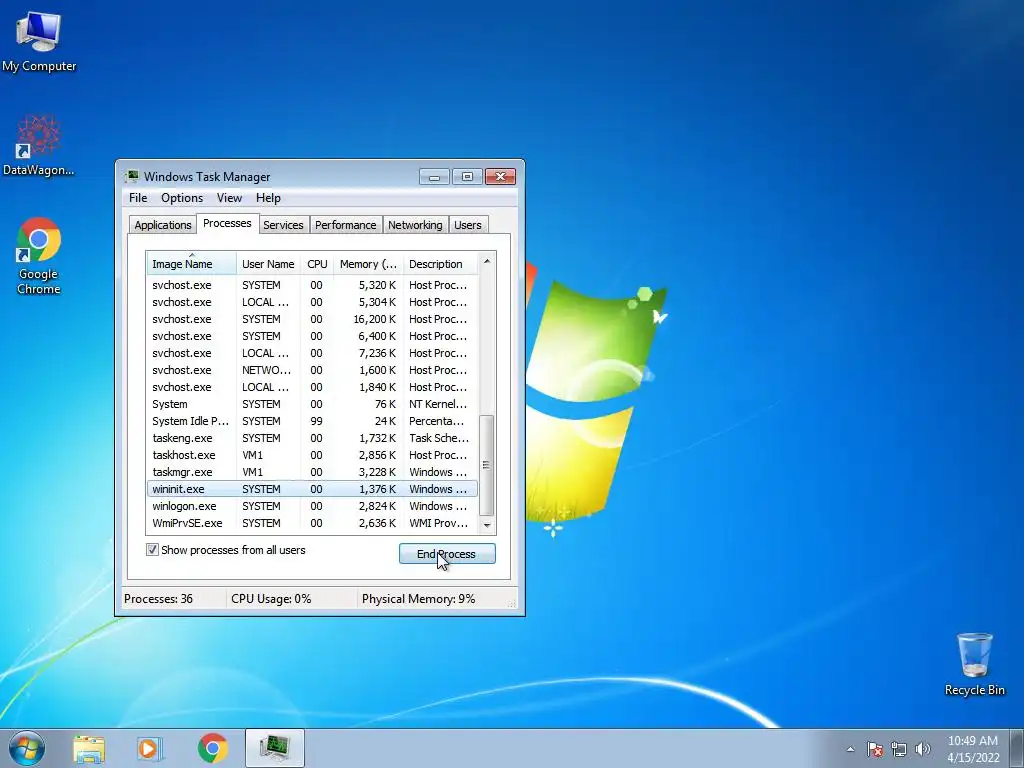Minimize the Task Manager window

coord(434,176)
